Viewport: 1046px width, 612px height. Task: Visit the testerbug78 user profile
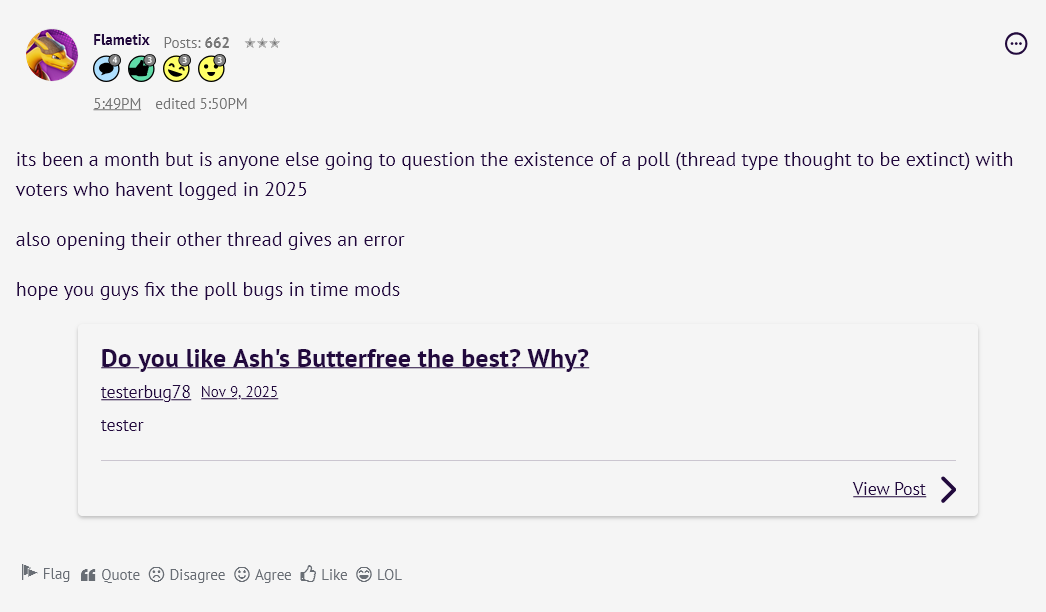[x=146, y=392]
